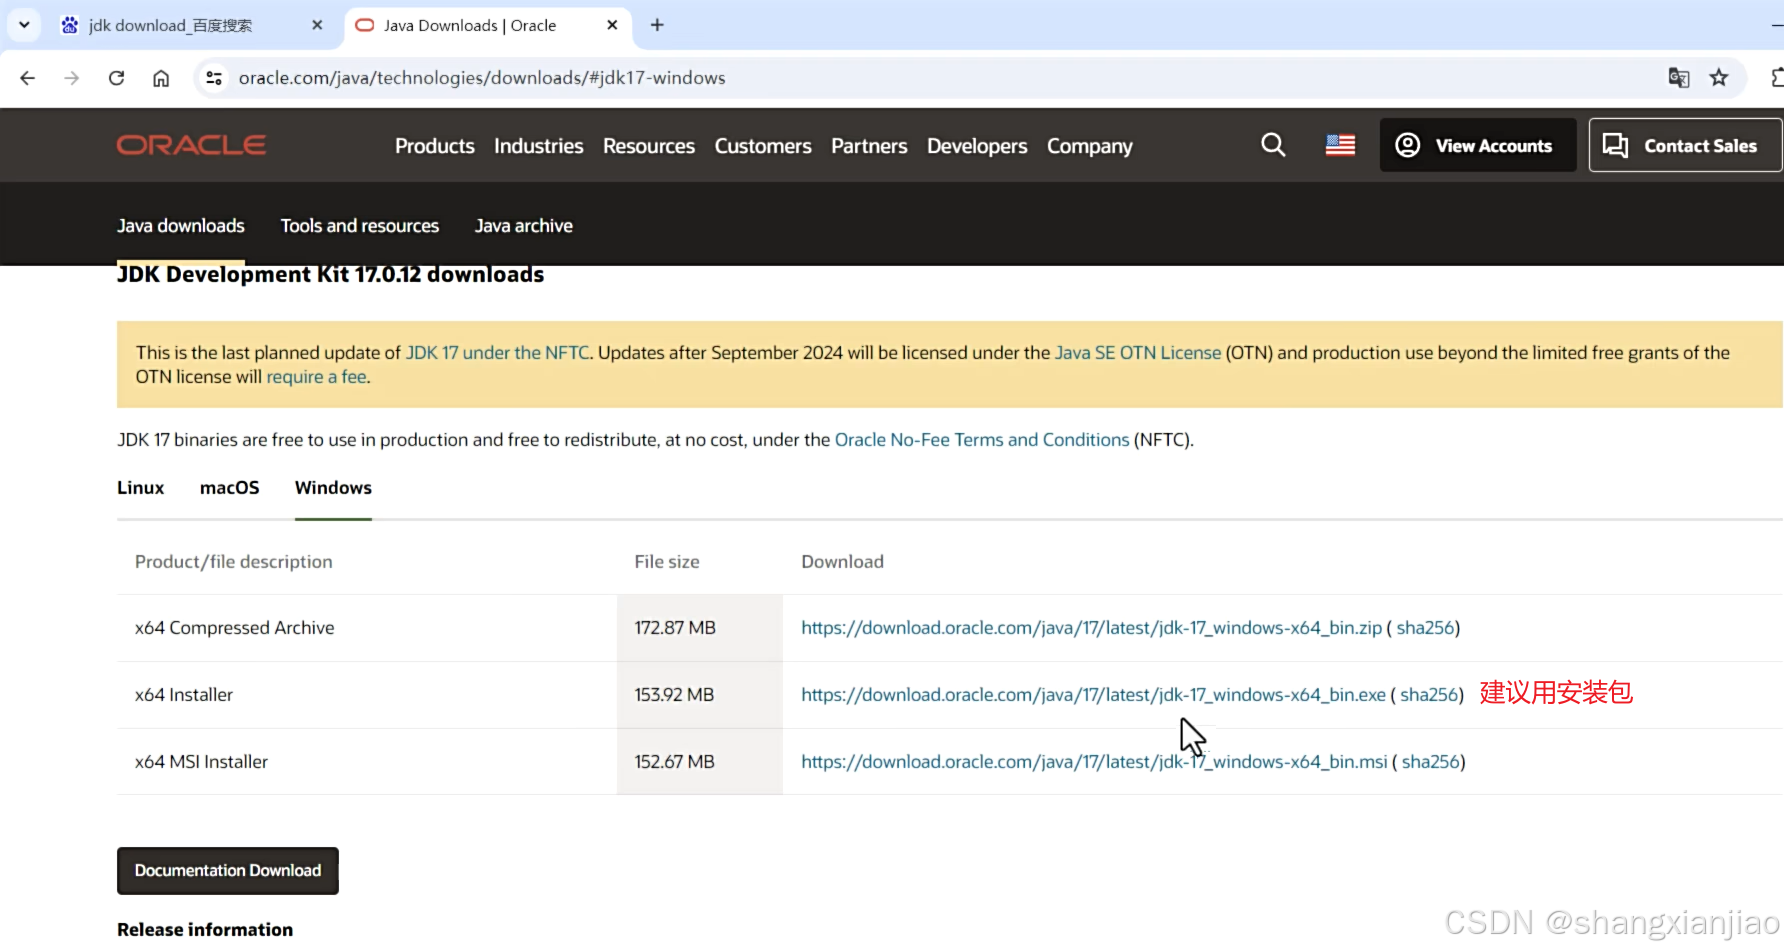Reload the Oracle page
Viewport: 1784px width, 952px height.
(117, 78)
